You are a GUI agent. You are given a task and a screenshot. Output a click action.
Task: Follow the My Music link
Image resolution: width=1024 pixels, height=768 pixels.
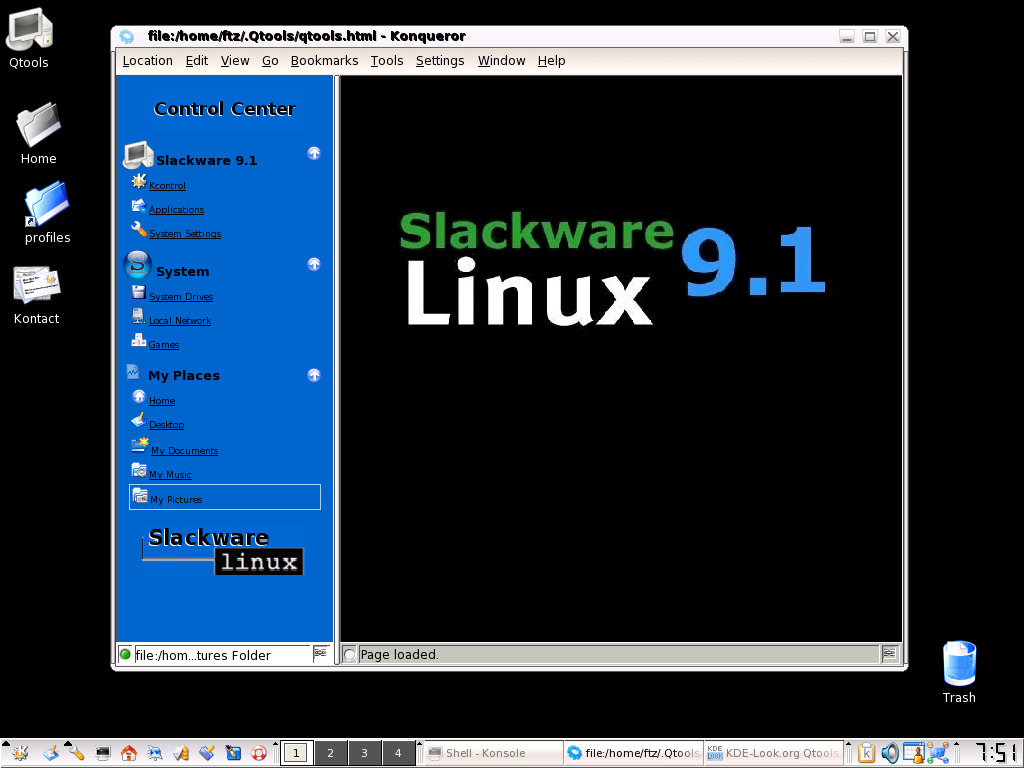(x=170, y=475)
